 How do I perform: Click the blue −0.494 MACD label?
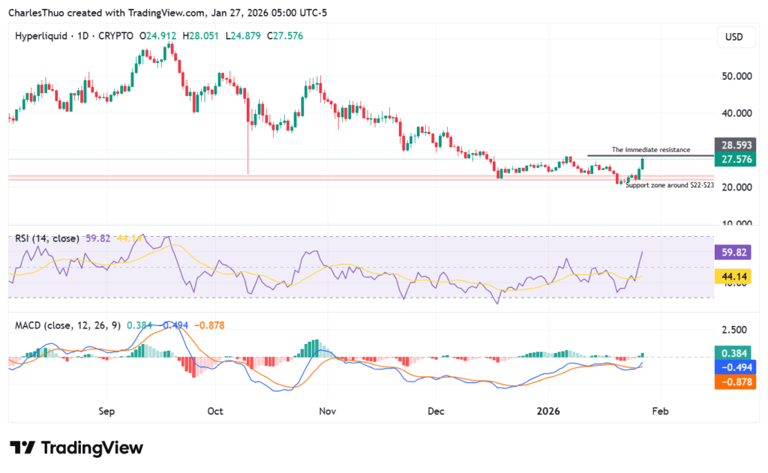tap(735, 367)
